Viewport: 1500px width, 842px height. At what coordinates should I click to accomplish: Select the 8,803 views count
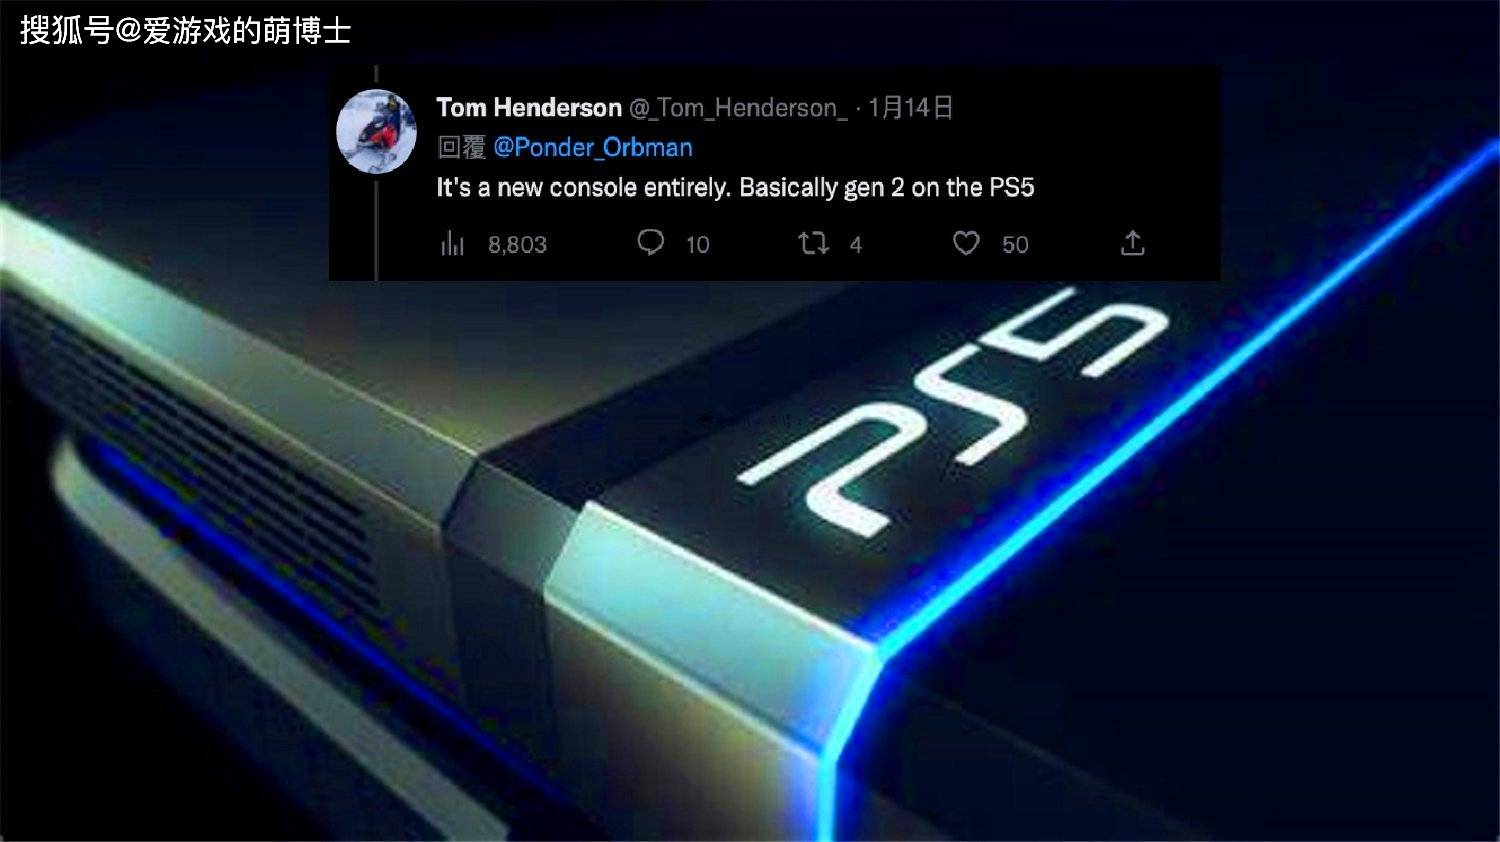517,245
